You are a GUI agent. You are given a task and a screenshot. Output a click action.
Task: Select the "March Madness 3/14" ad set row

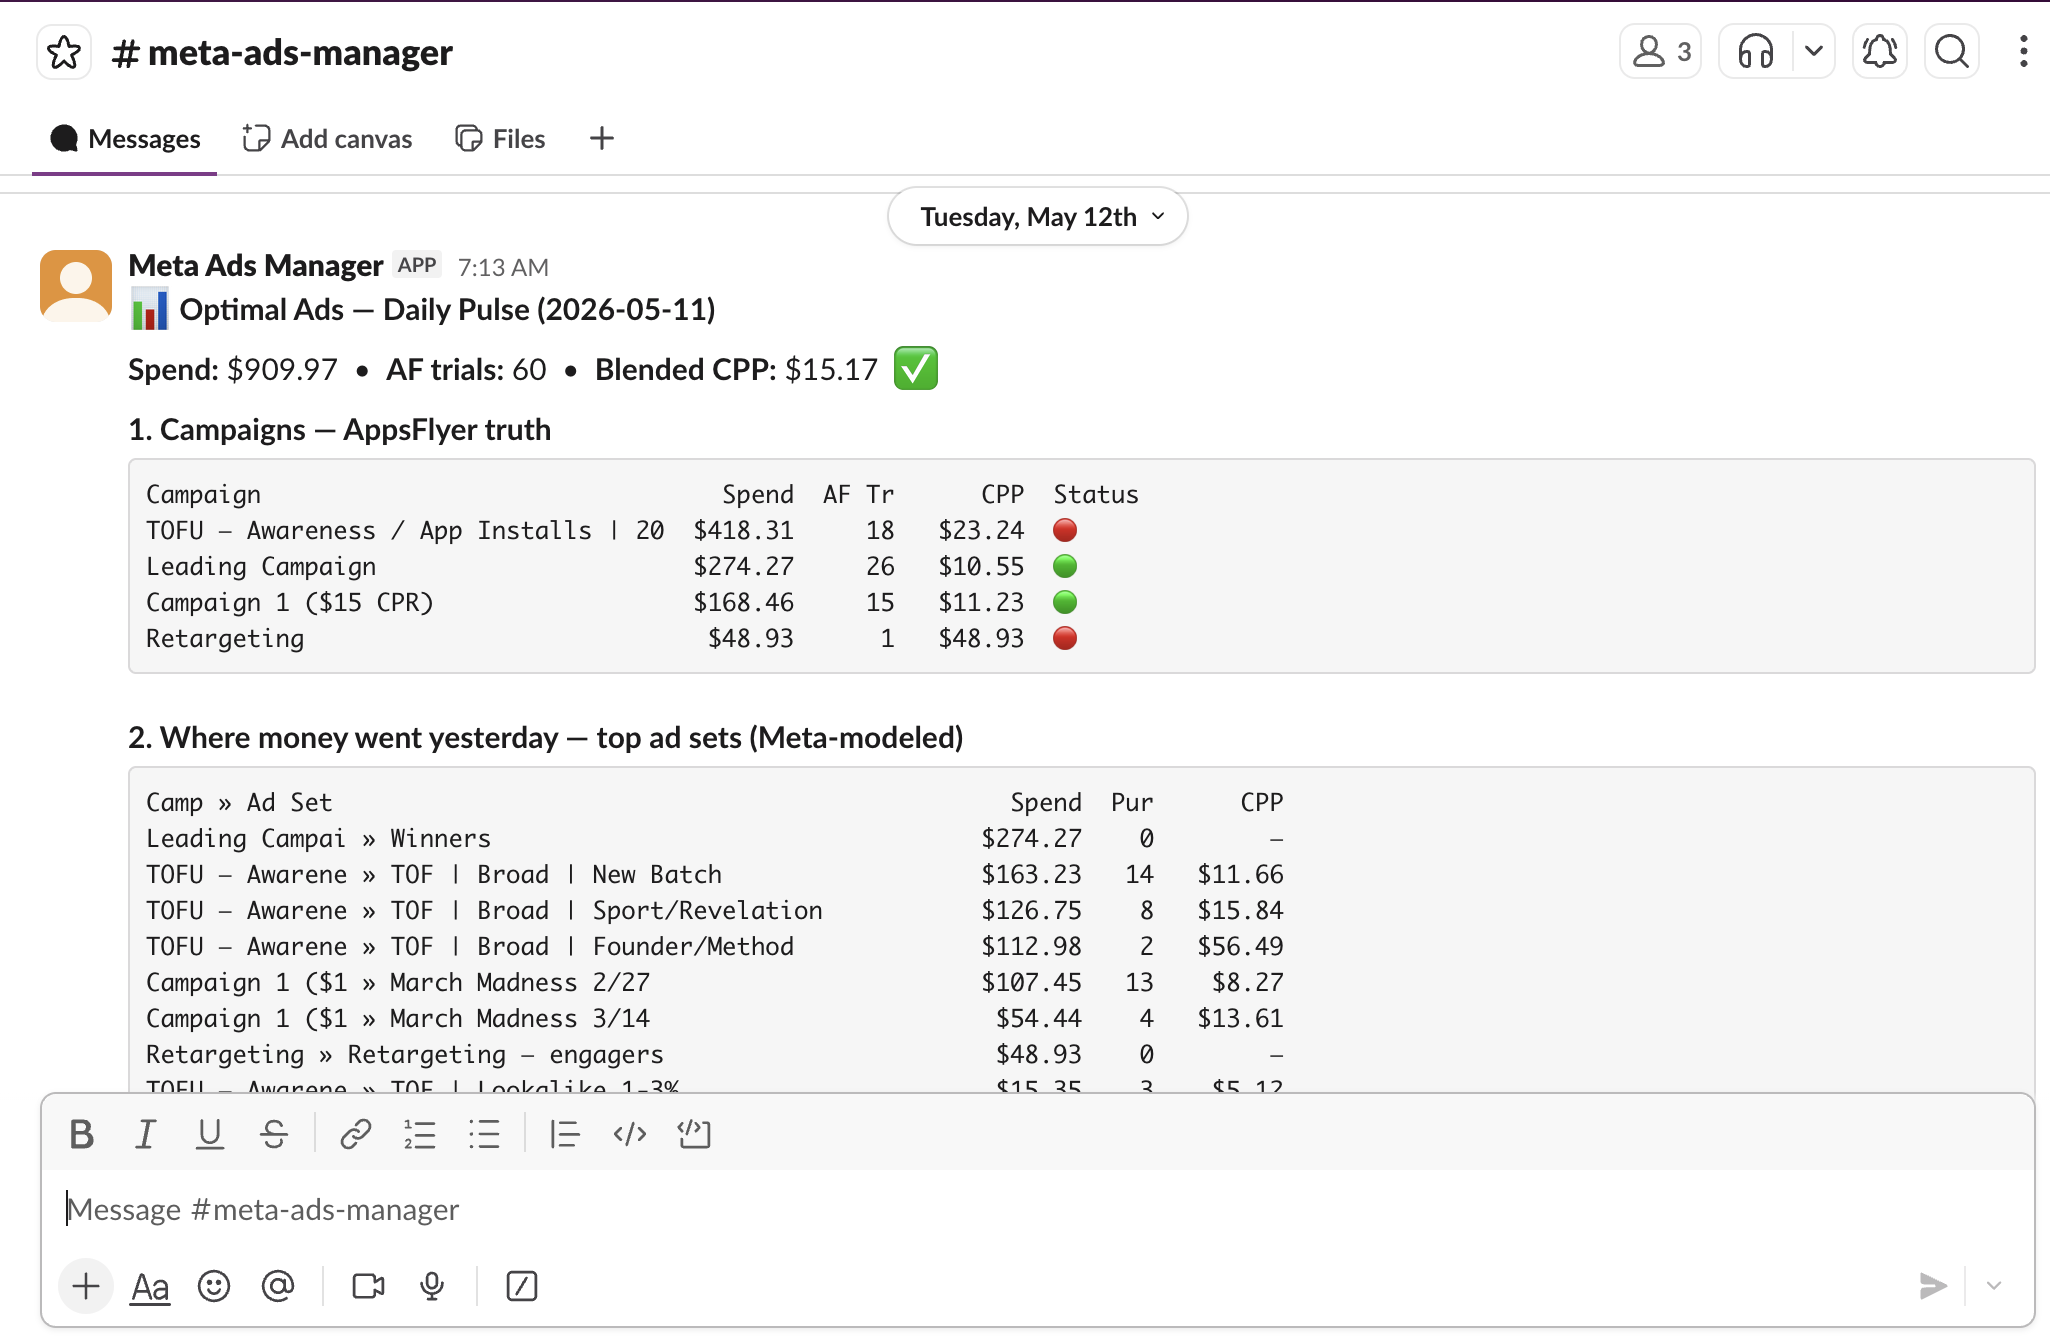click(x=520, y=1019)
